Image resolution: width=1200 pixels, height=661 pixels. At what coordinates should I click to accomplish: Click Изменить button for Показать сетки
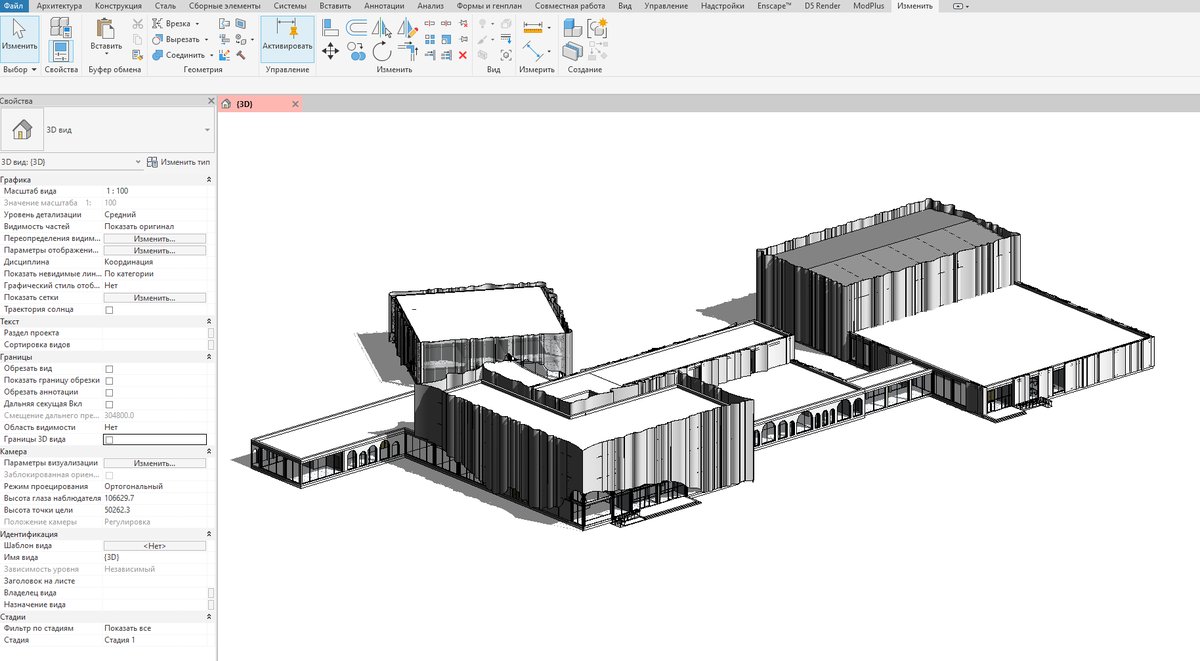pyautogui.click(x=155, y=298)
